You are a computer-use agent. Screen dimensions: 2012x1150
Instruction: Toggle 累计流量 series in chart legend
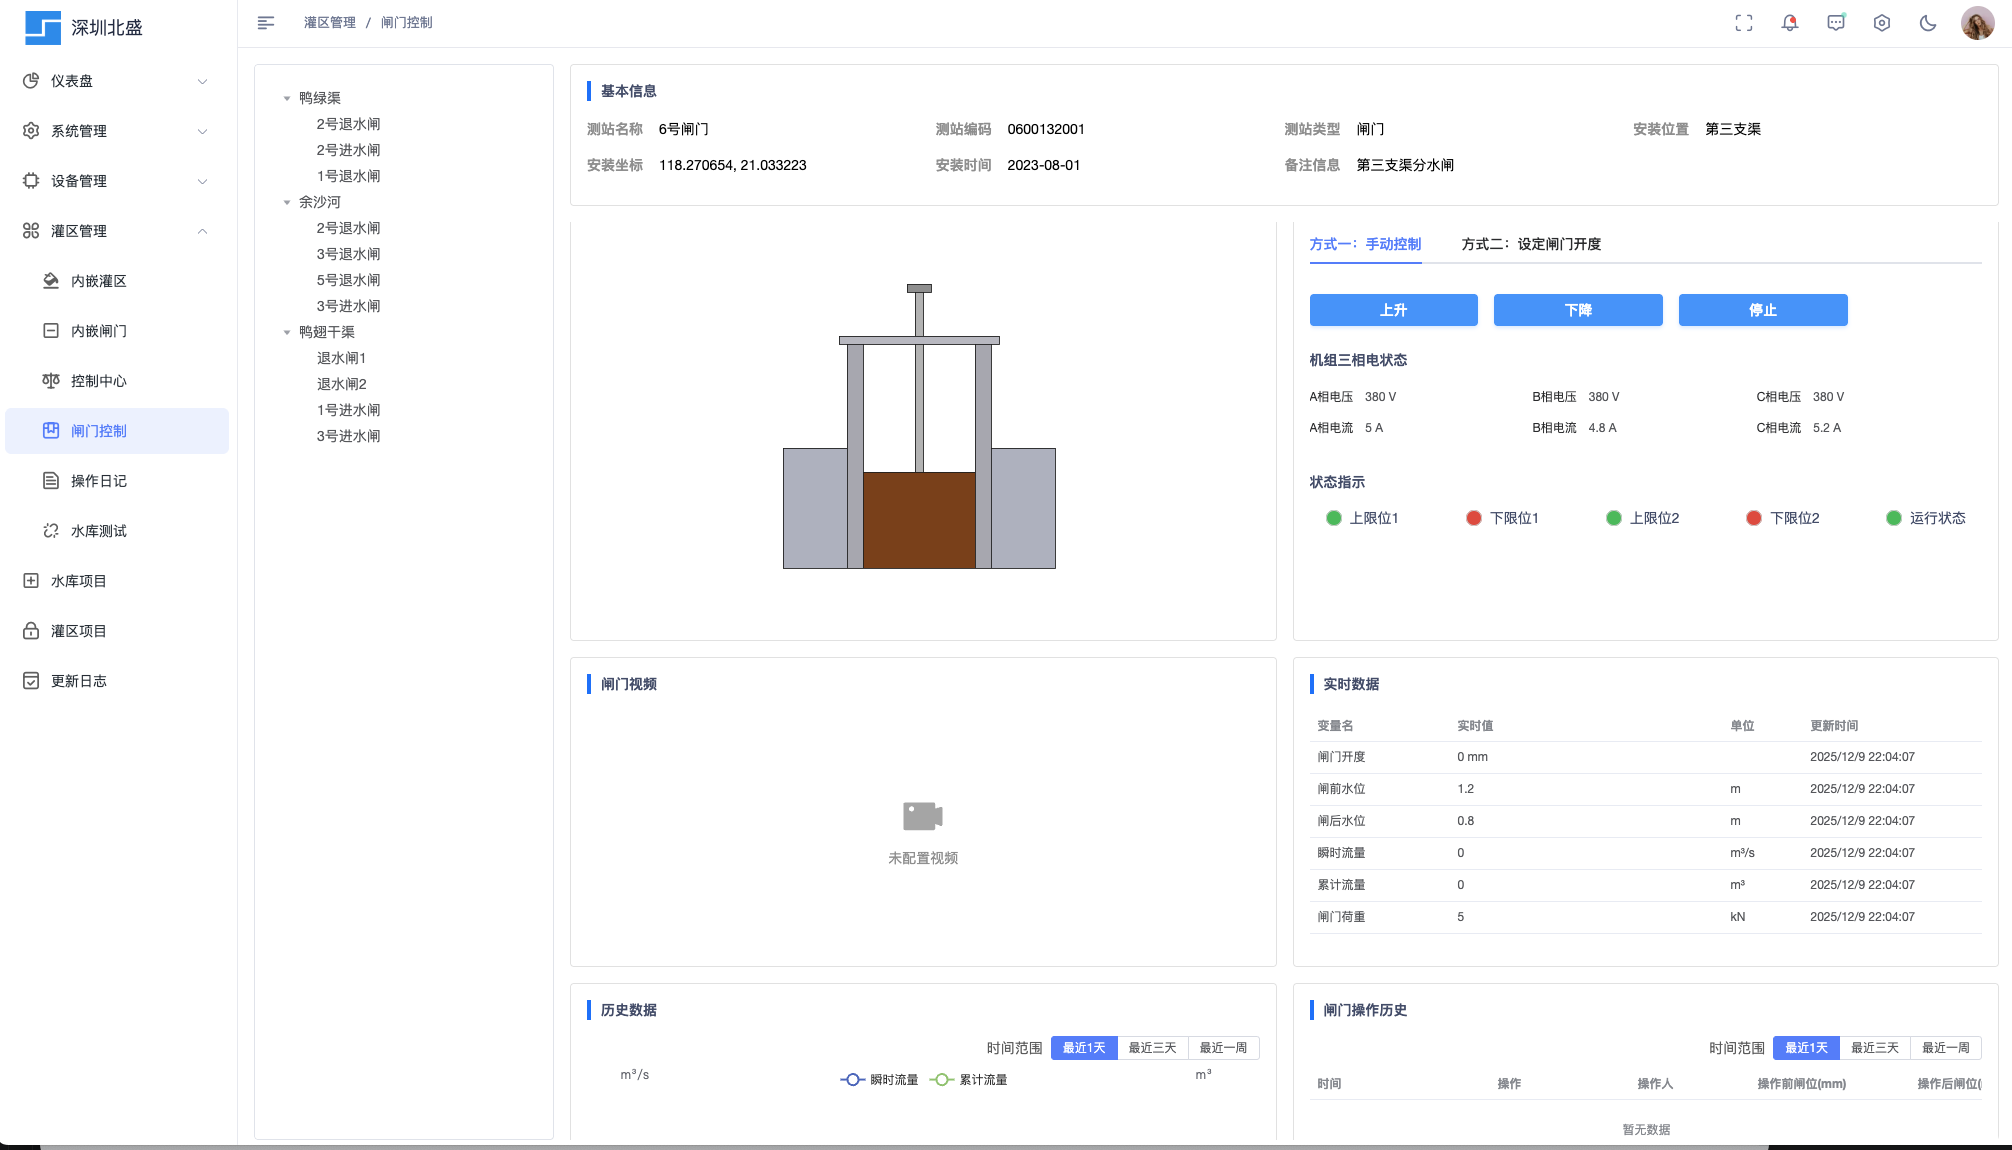(x=969, y=1080)
